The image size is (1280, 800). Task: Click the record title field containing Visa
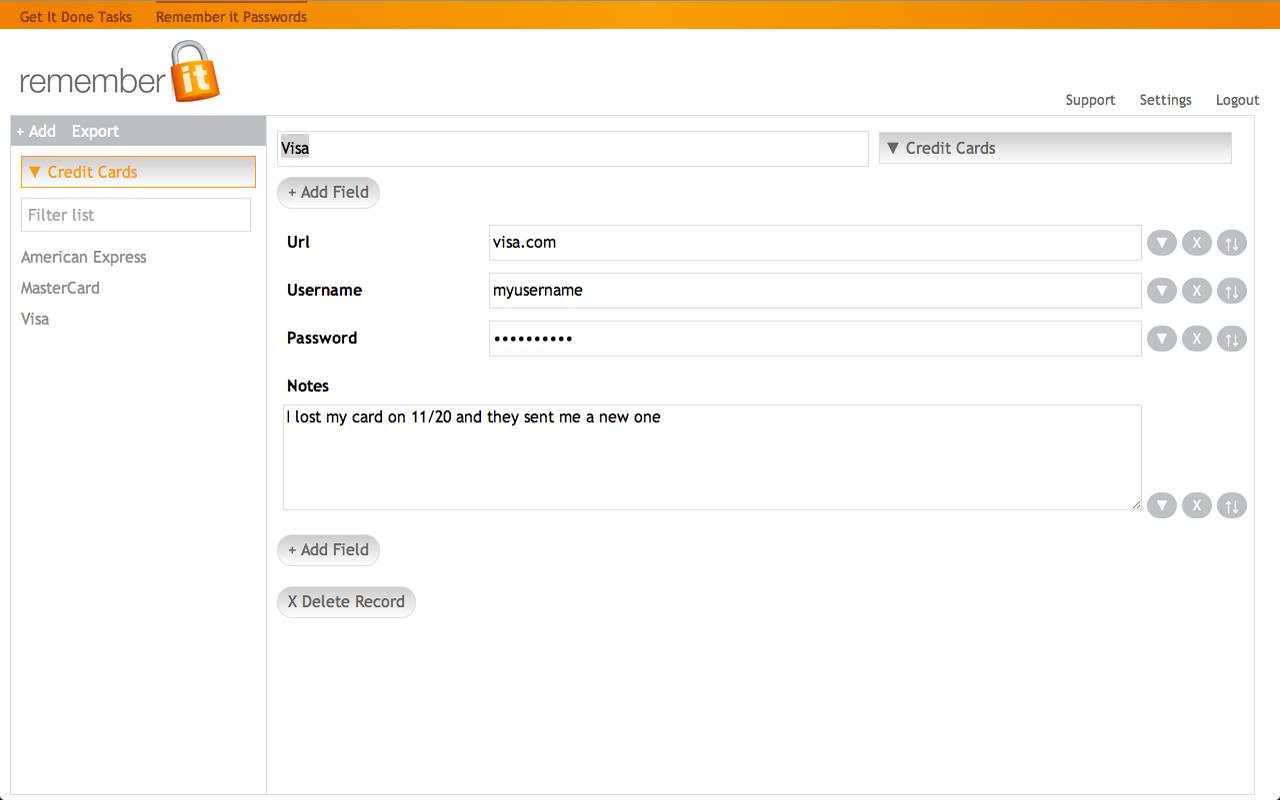click(x=573, y=148)
